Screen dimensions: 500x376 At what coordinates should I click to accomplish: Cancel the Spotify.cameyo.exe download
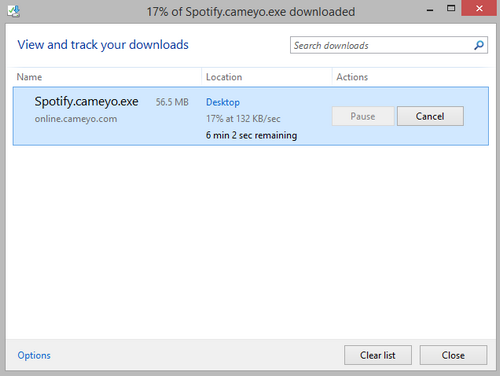pyautogui.click(x=430, y=116)
